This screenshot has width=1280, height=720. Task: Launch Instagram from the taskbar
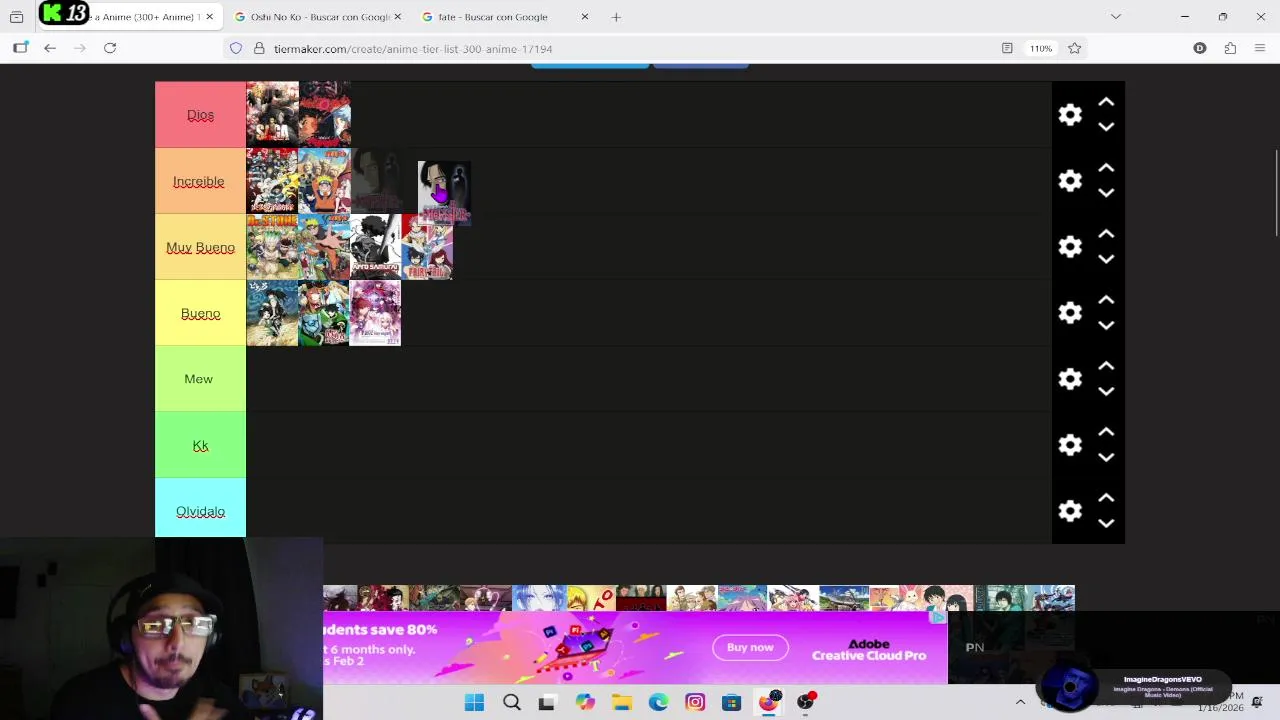pos(695,702)
